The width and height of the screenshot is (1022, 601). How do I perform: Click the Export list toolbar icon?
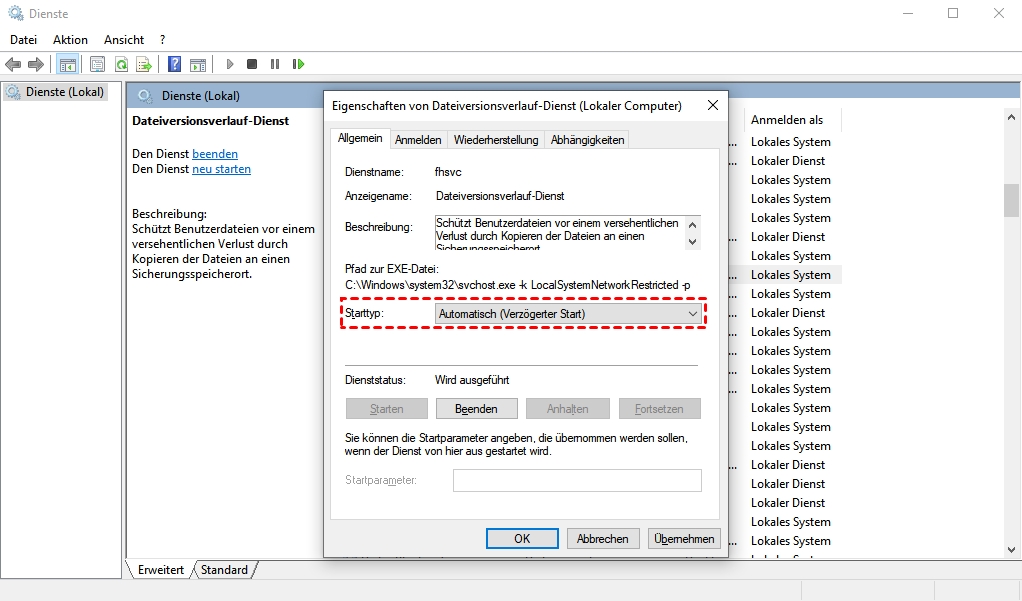[144, 65]
